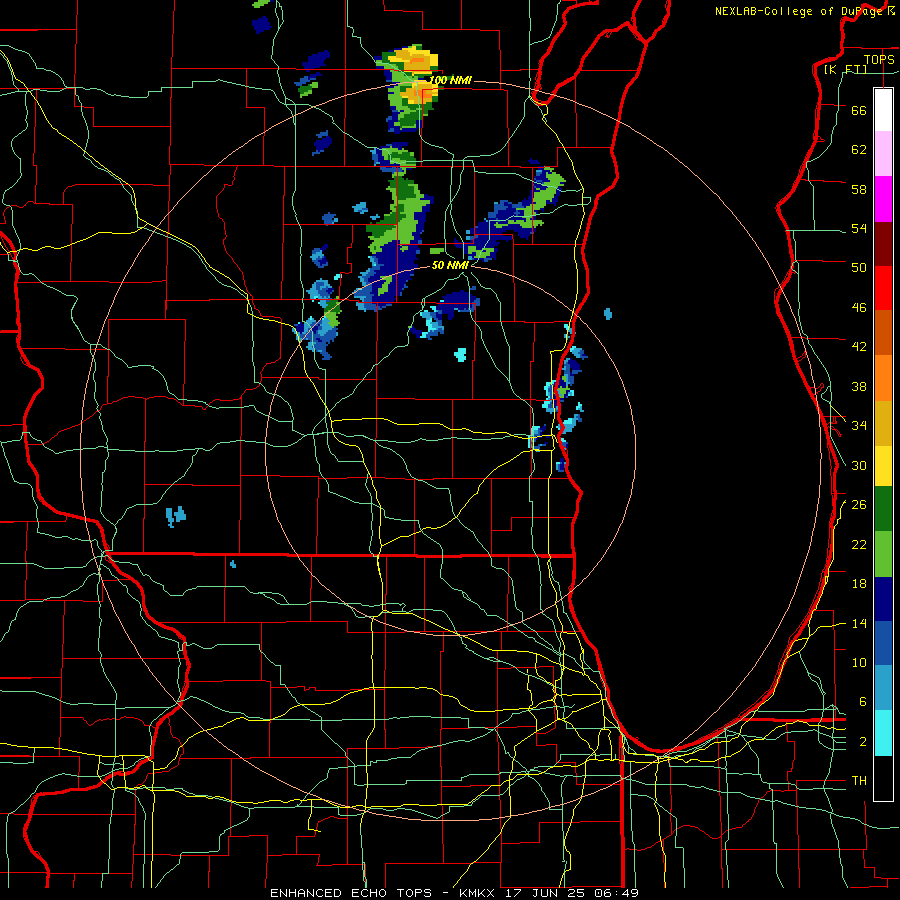Click the TOPS legend heading
Viewport: 900px width, 900px height.
[x=879, y=59]
